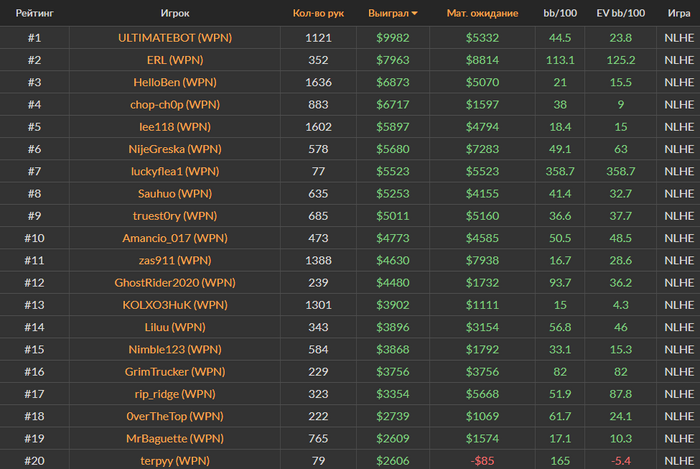The width and height of the screenshot is (700, 469).
Task: Open luckyflea1 (WPN) player link
Action: pos(175,171)
